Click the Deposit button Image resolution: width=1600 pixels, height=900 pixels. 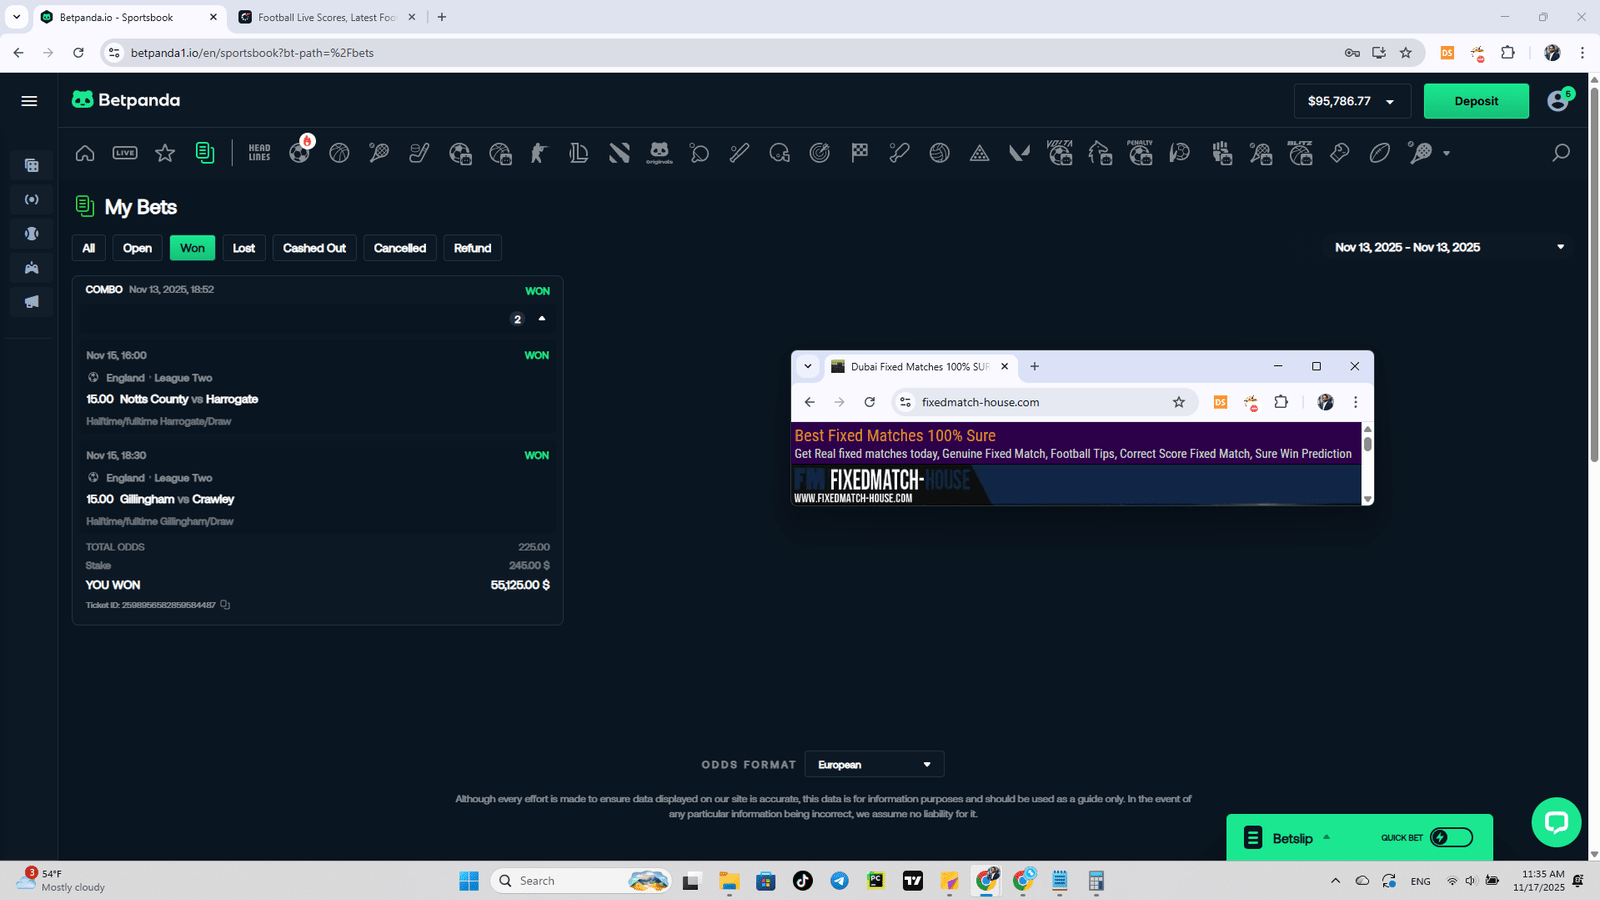point(1475,100)
